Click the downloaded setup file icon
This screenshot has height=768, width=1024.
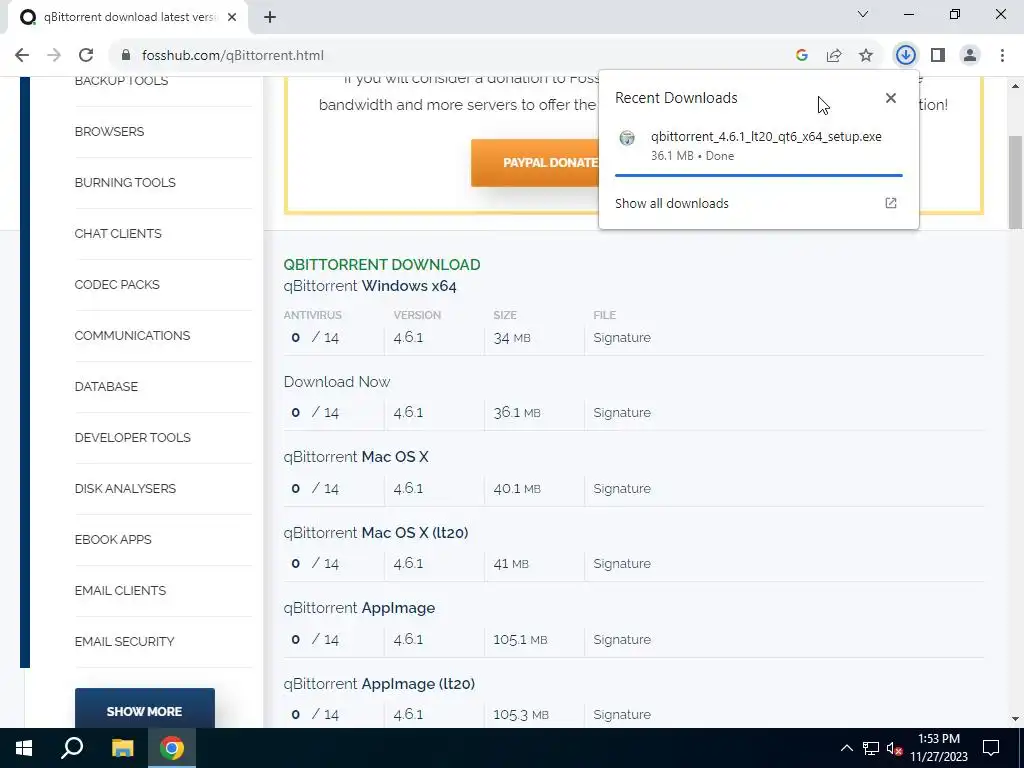627,138
